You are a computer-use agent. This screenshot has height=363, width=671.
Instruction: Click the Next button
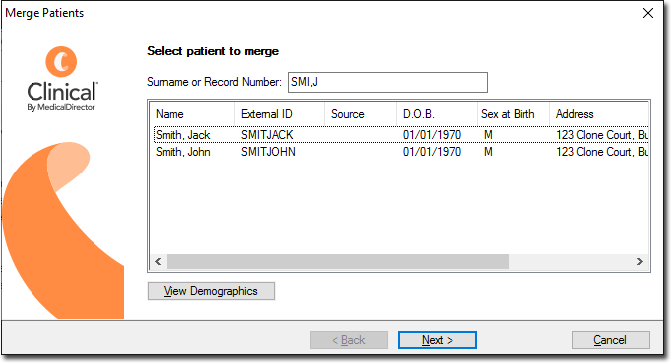437,340
